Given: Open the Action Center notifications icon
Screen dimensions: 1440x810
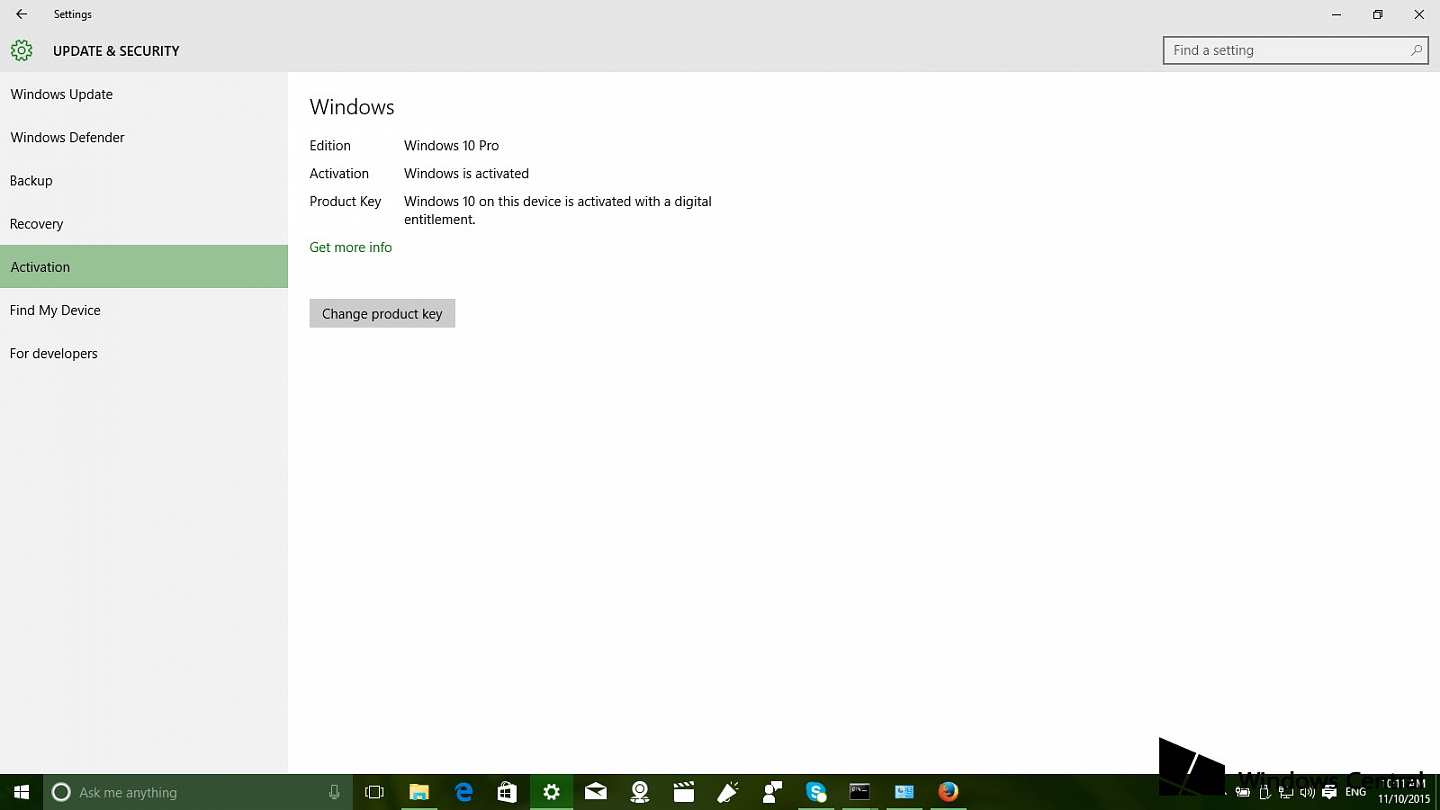Looking at the screenshot, I should [1329, 792].
